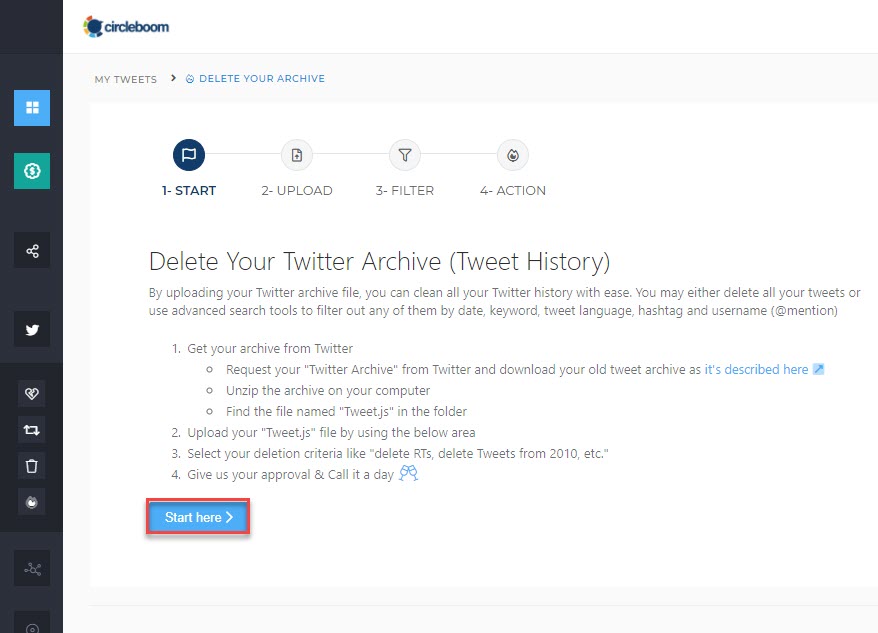Select the retweet arrows sidebar icon
Screen dimensions: 878x633
pyautogui.click(x=32, y=430)
